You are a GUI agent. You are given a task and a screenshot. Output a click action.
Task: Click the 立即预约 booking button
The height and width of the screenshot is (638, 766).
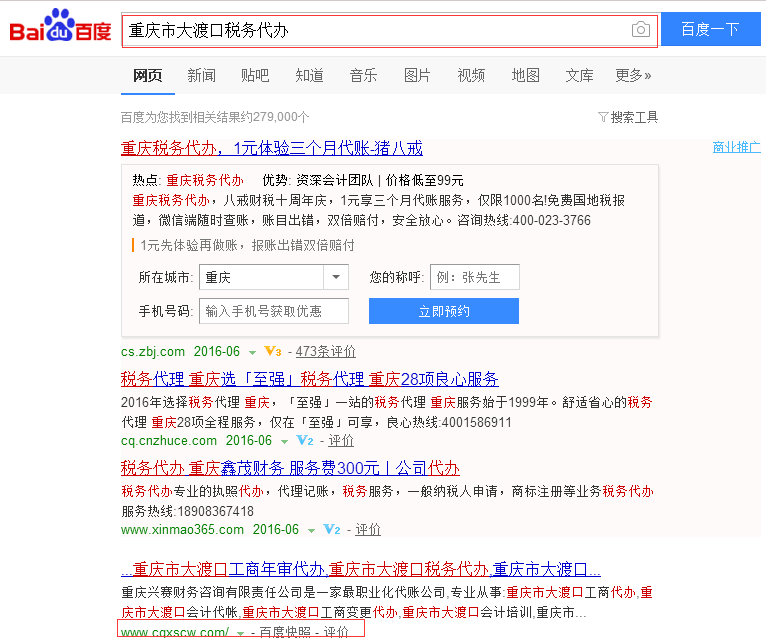pyautogui.click(x=443, y=311)
